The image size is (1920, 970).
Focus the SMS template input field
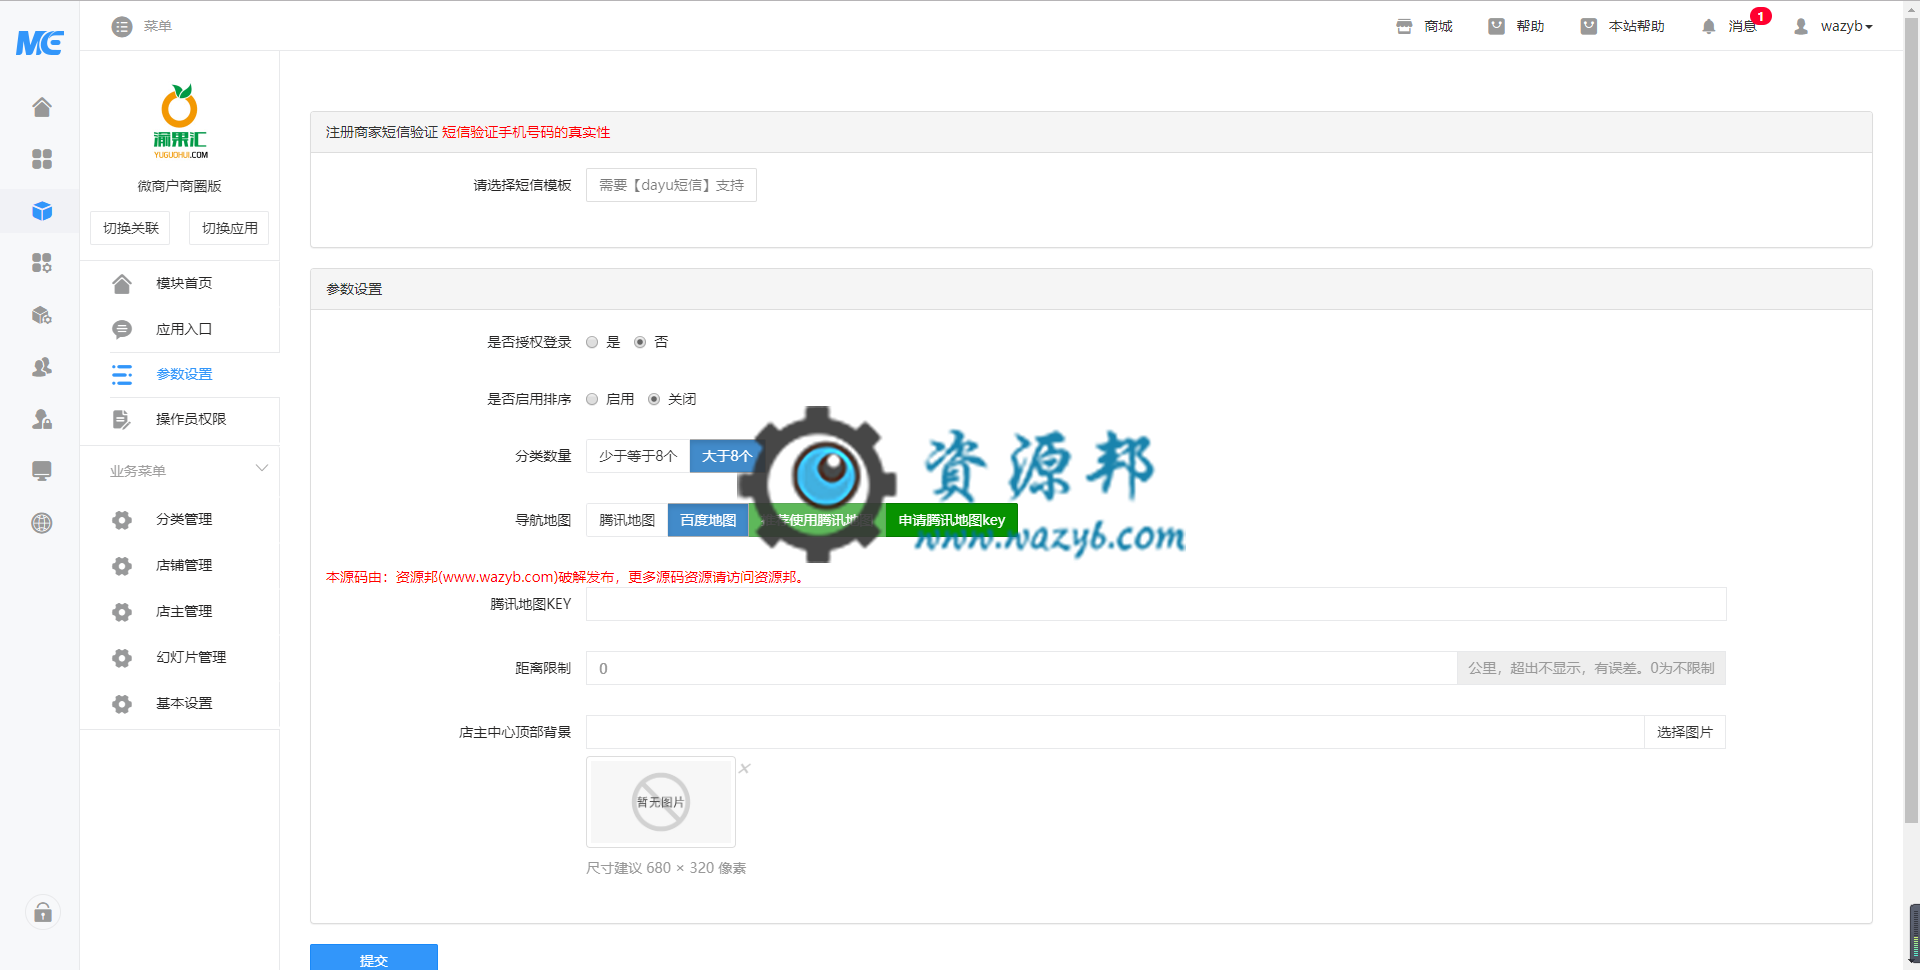tap(671, 185)
